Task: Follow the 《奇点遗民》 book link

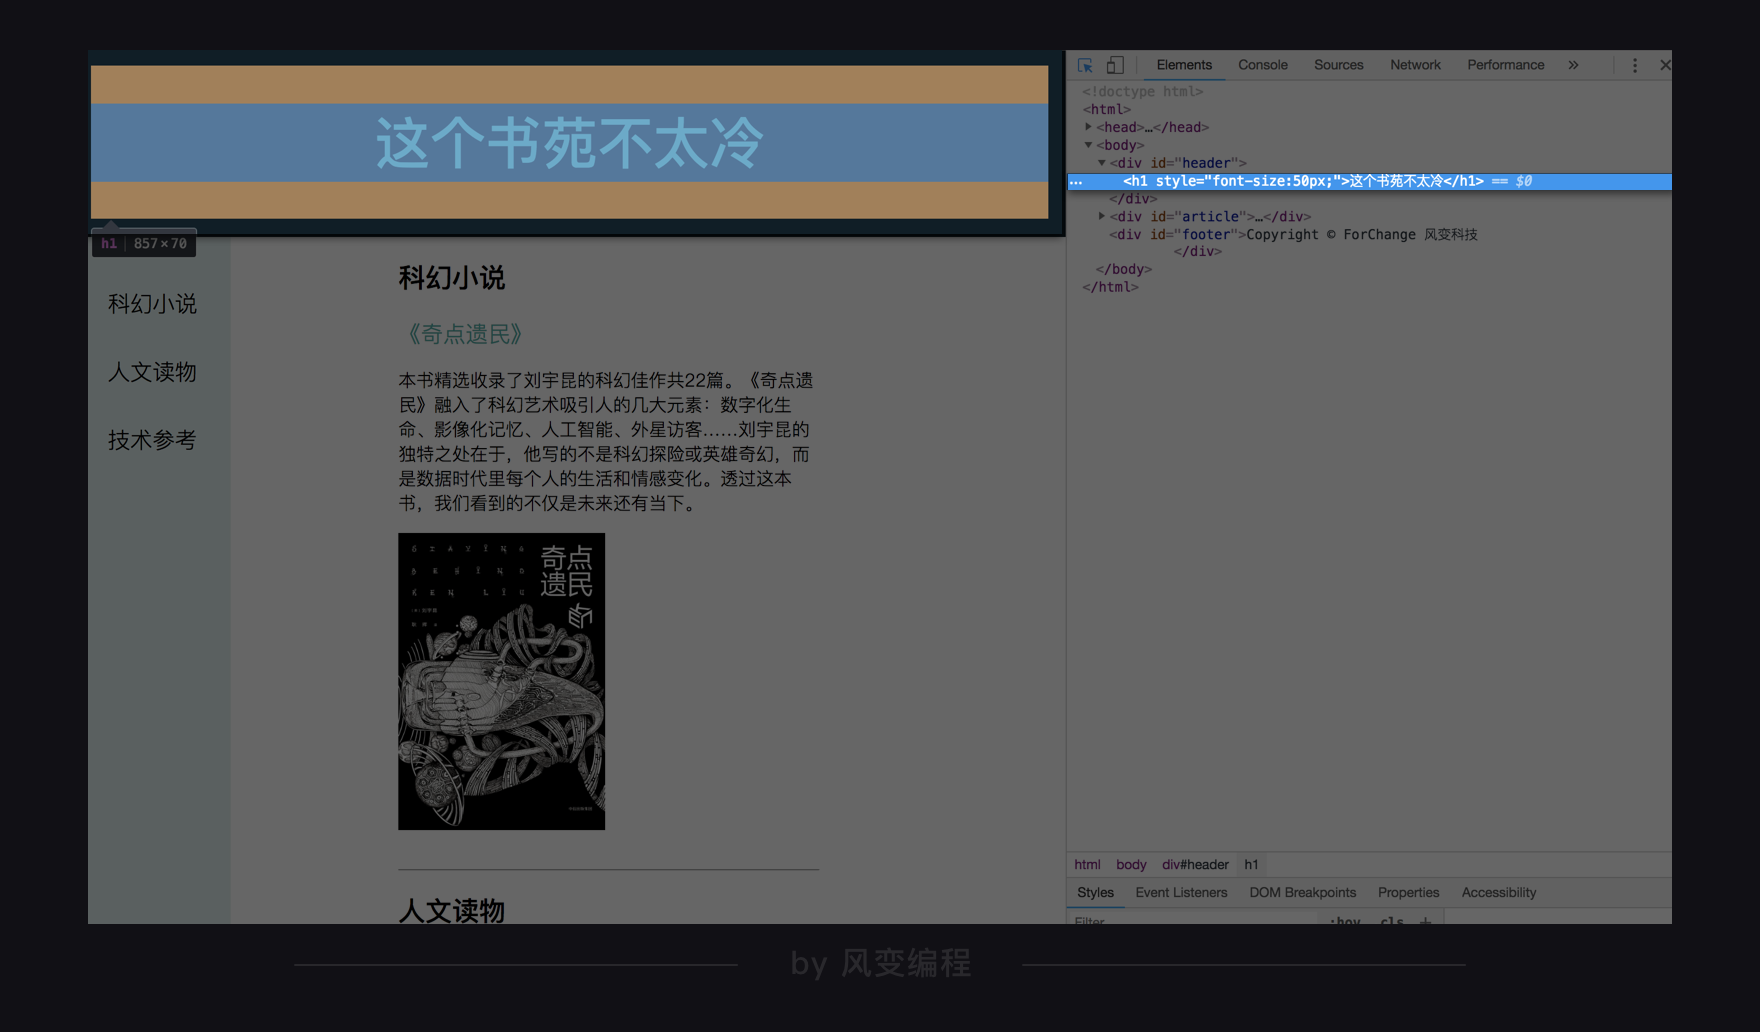Action: 465,334
